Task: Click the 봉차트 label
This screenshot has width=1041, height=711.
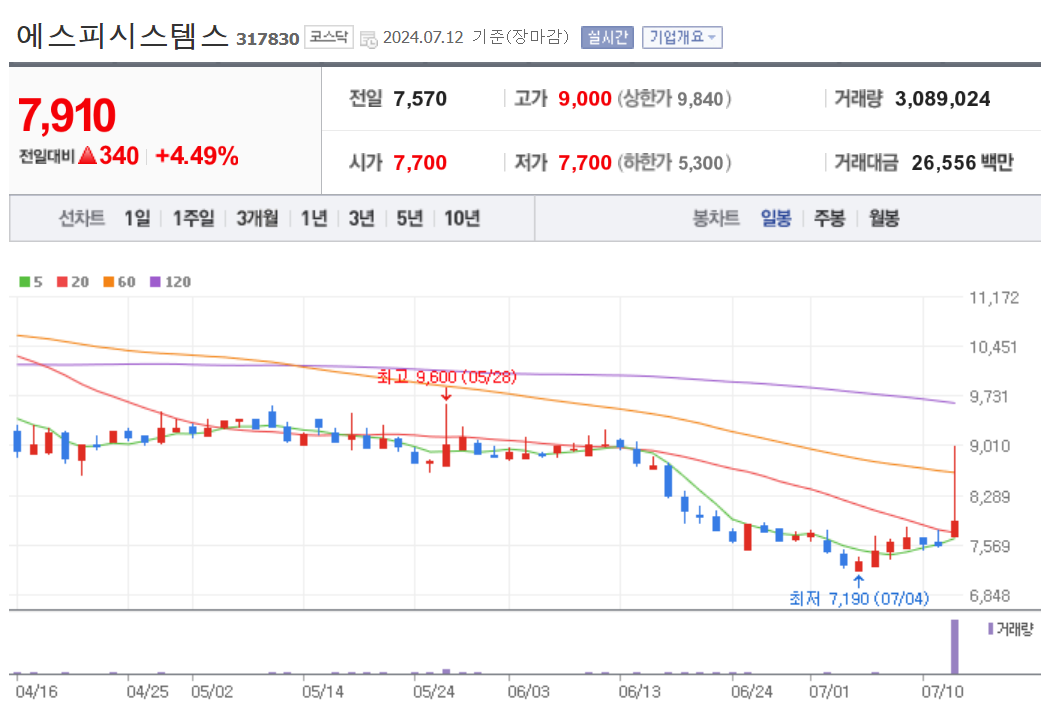Action: pyautogui.click(x=716, y=218)
